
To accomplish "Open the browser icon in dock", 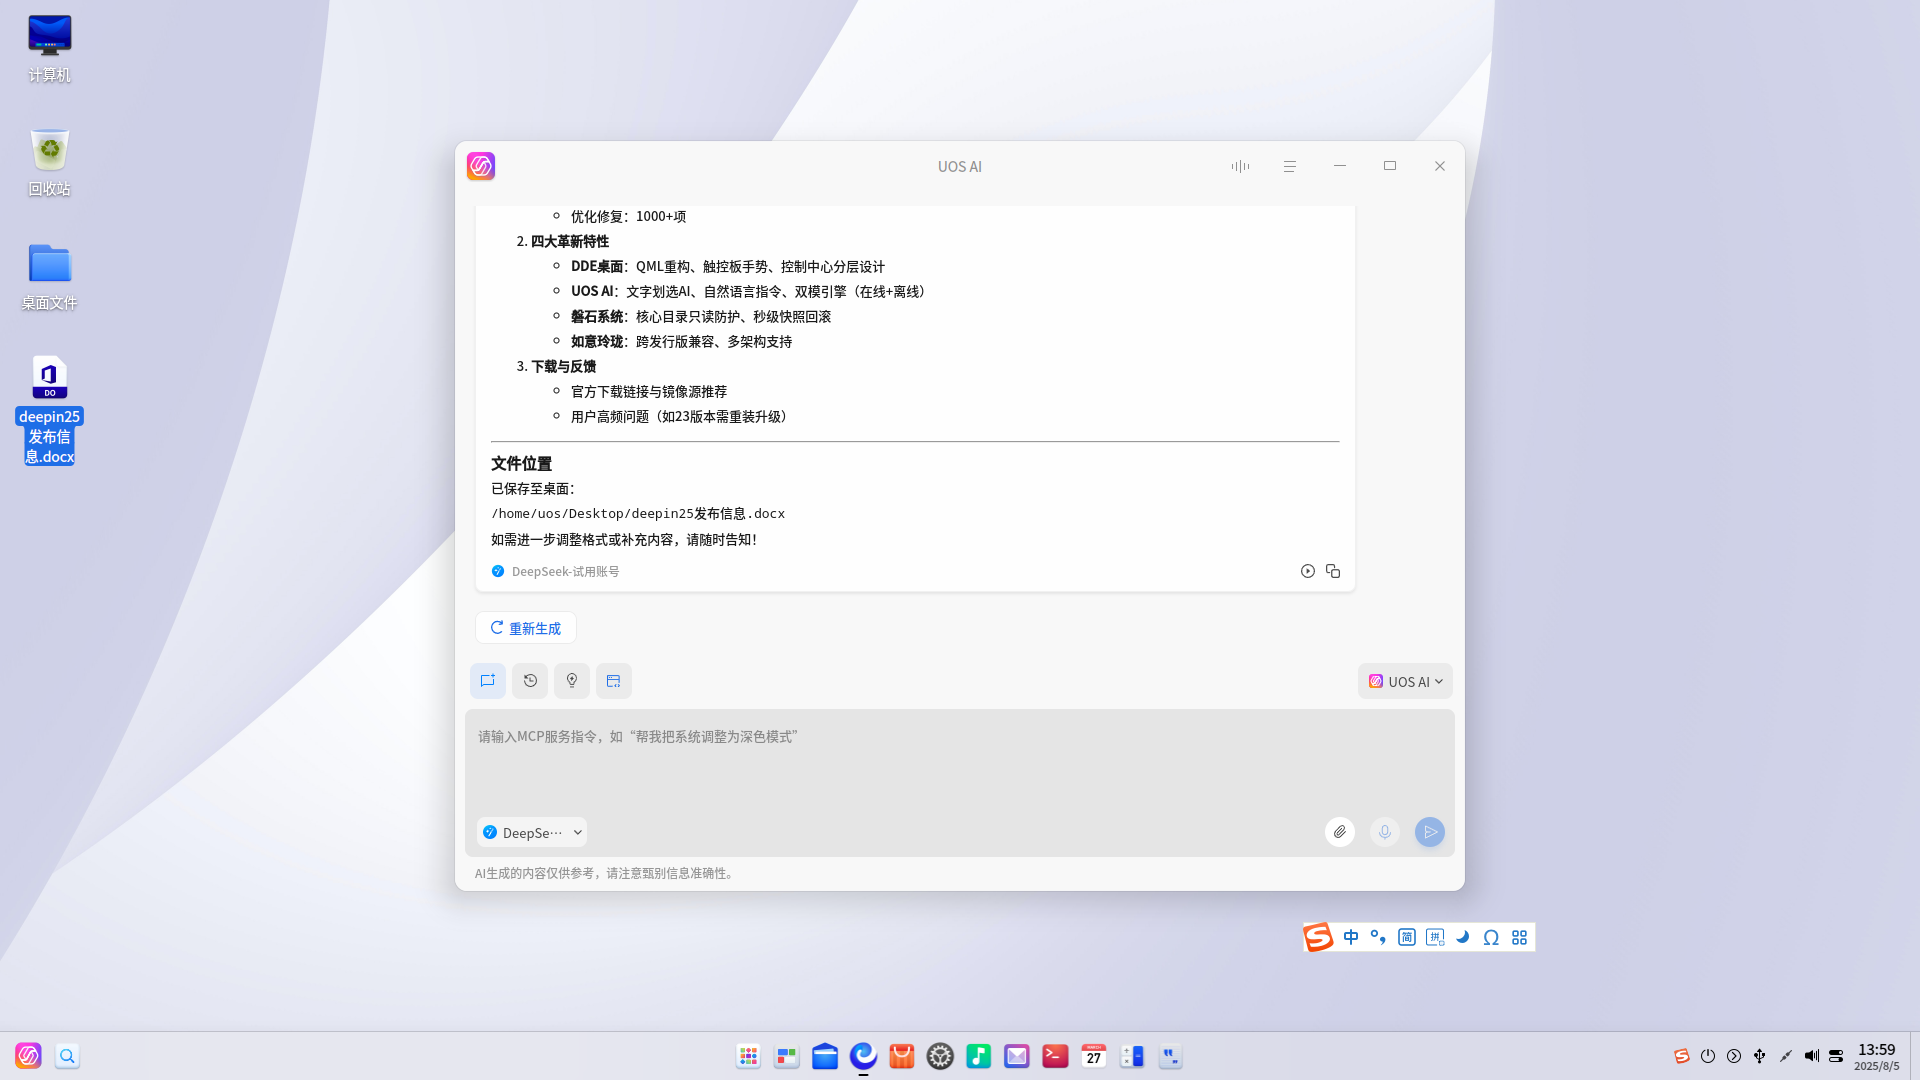I will (863, 1056).
